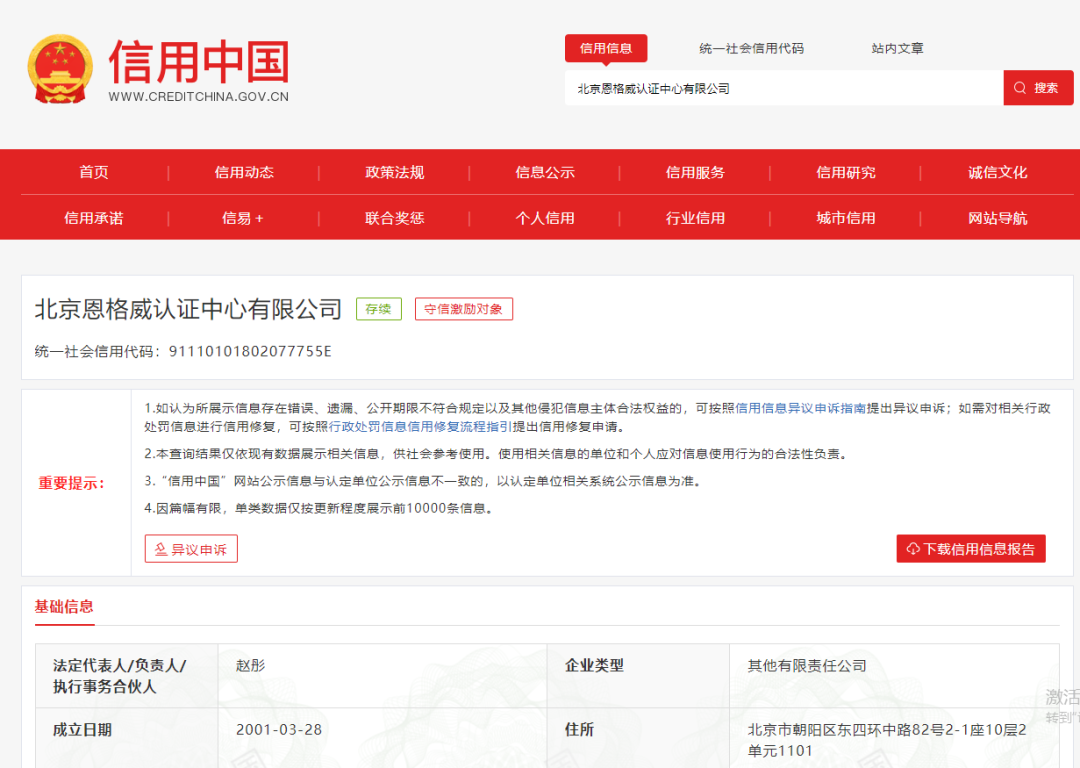Select the 守信激励对象 badge

point(463,309)
